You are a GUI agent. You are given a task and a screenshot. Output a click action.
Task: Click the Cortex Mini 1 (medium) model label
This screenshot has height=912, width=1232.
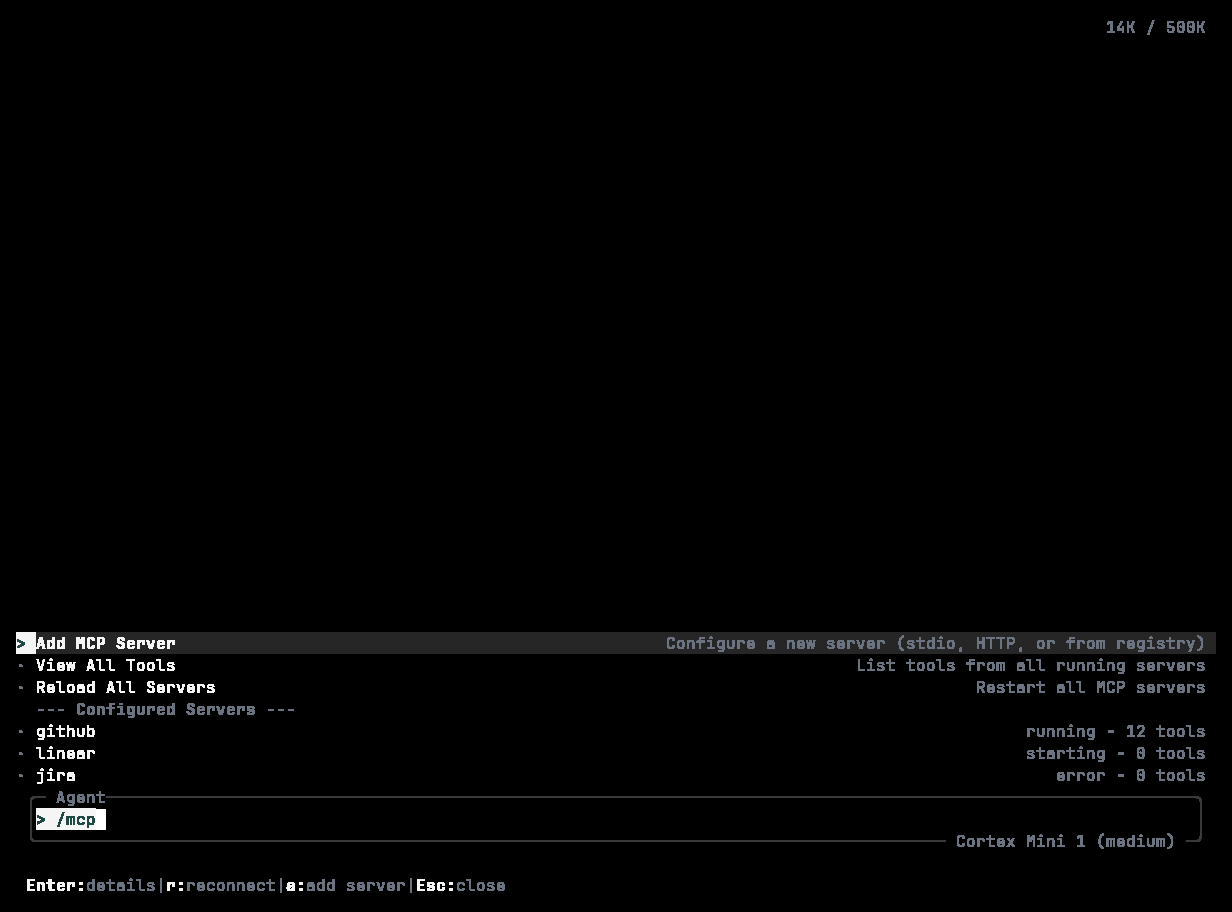coord(1066,841)
